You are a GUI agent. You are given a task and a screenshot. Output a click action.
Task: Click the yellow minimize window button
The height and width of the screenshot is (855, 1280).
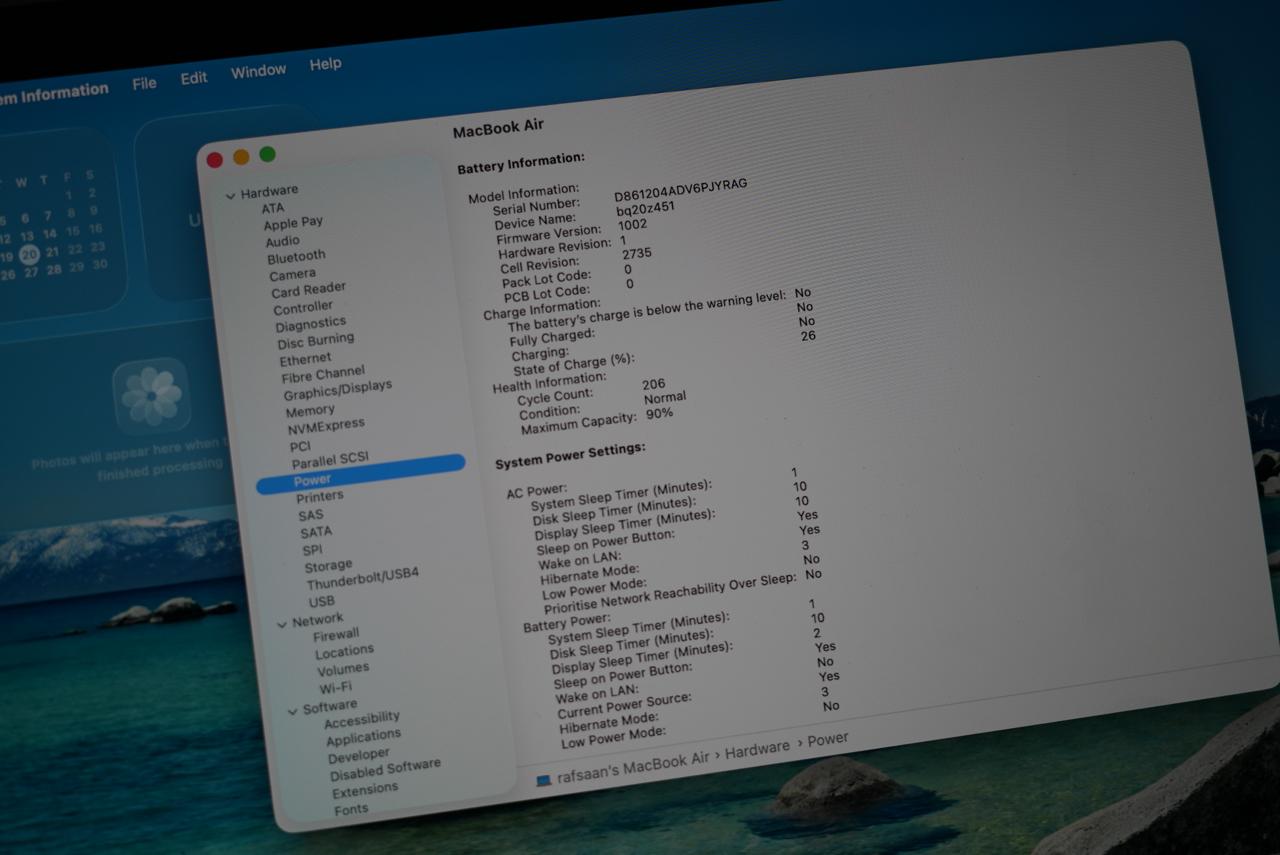click(x=241, y=157)
